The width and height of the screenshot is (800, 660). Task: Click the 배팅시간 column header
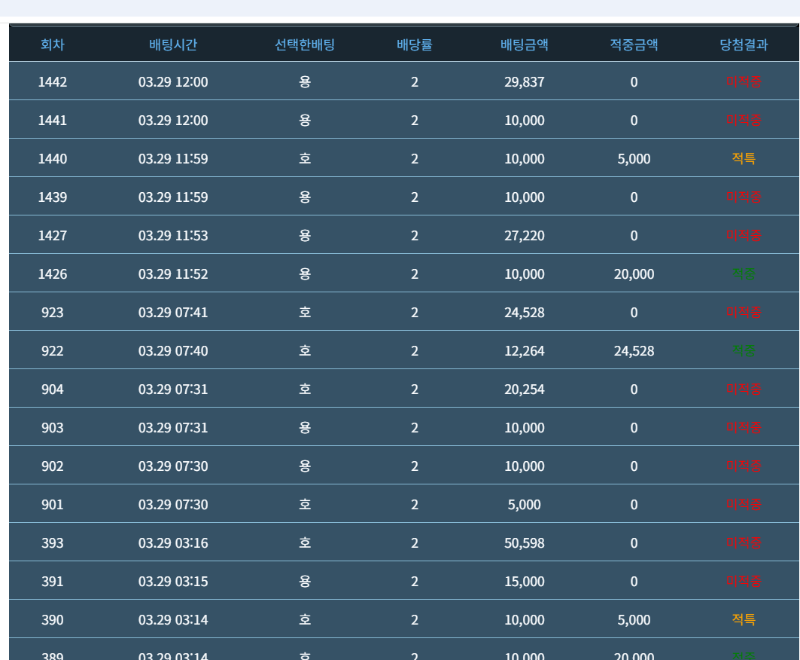[x=173, y=45]
